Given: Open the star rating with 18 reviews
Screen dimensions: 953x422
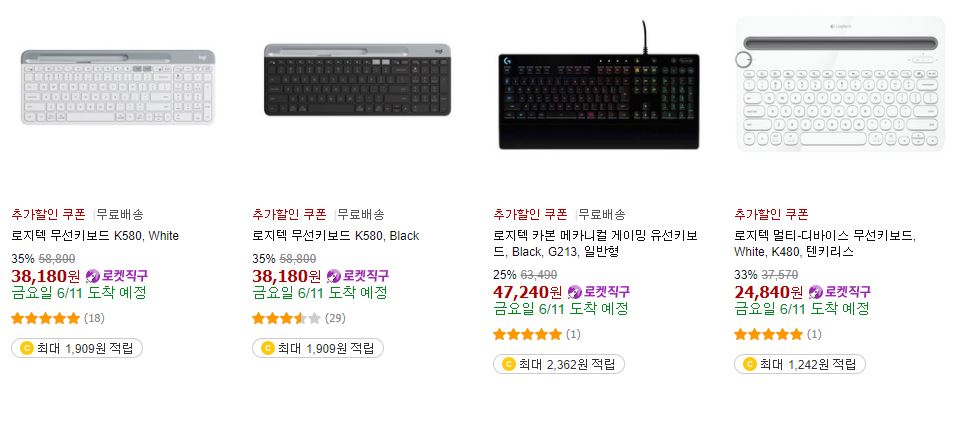Looking at the screenshot, I should tap(46, 318).
